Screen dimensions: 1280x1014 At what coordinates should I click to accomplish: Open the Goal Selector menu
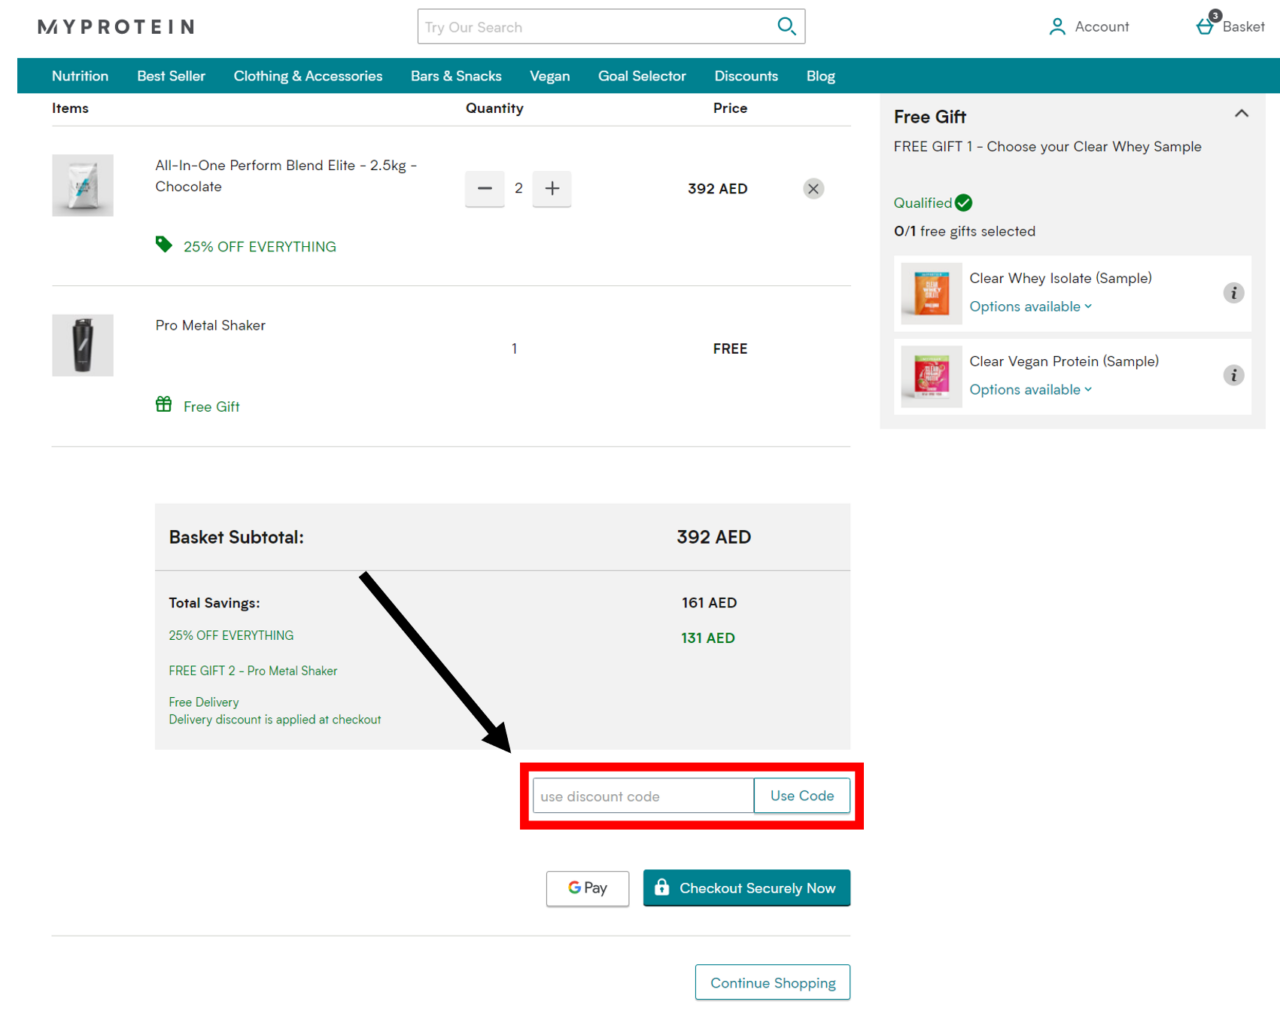coord(642,76)
